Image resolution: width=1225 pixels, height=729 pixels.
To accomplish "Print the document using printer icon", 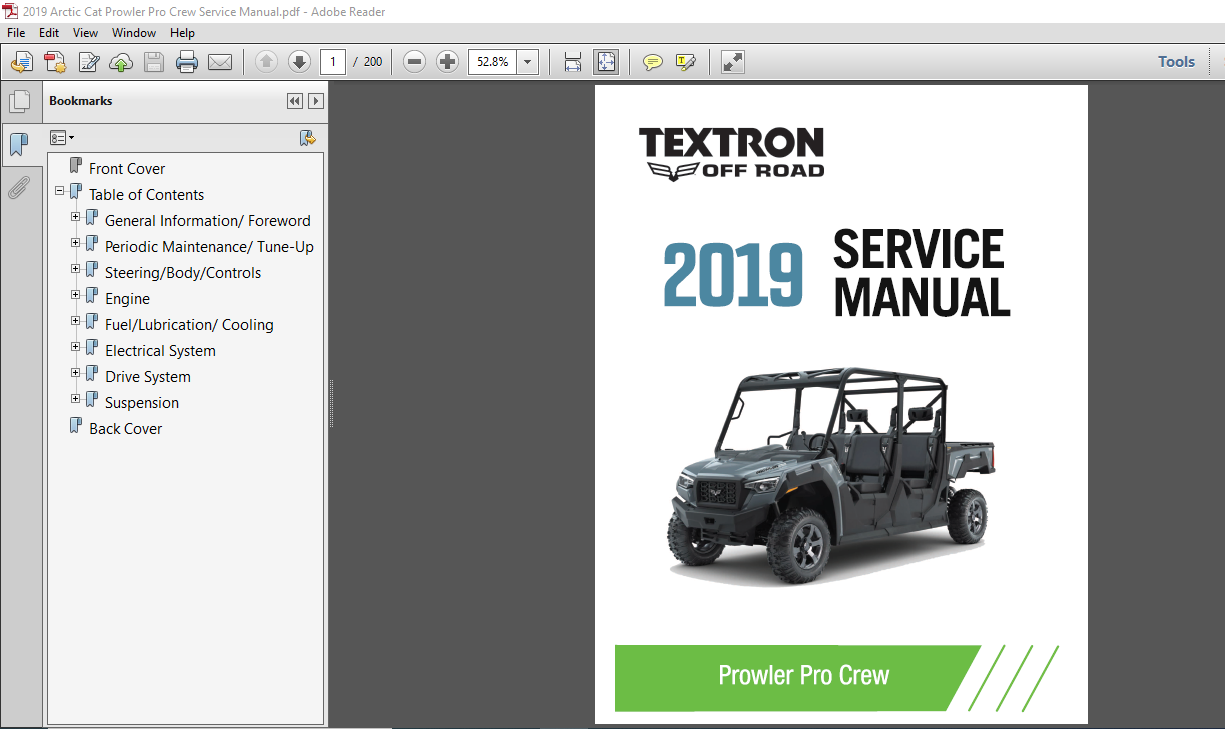I will point(187,62).
